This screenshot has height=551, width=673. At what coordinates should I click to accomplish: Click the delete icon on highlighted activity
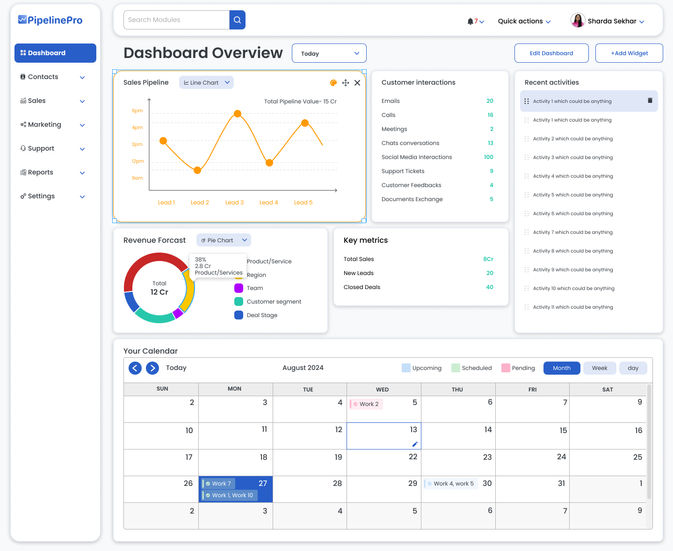(x=650, y=100)
